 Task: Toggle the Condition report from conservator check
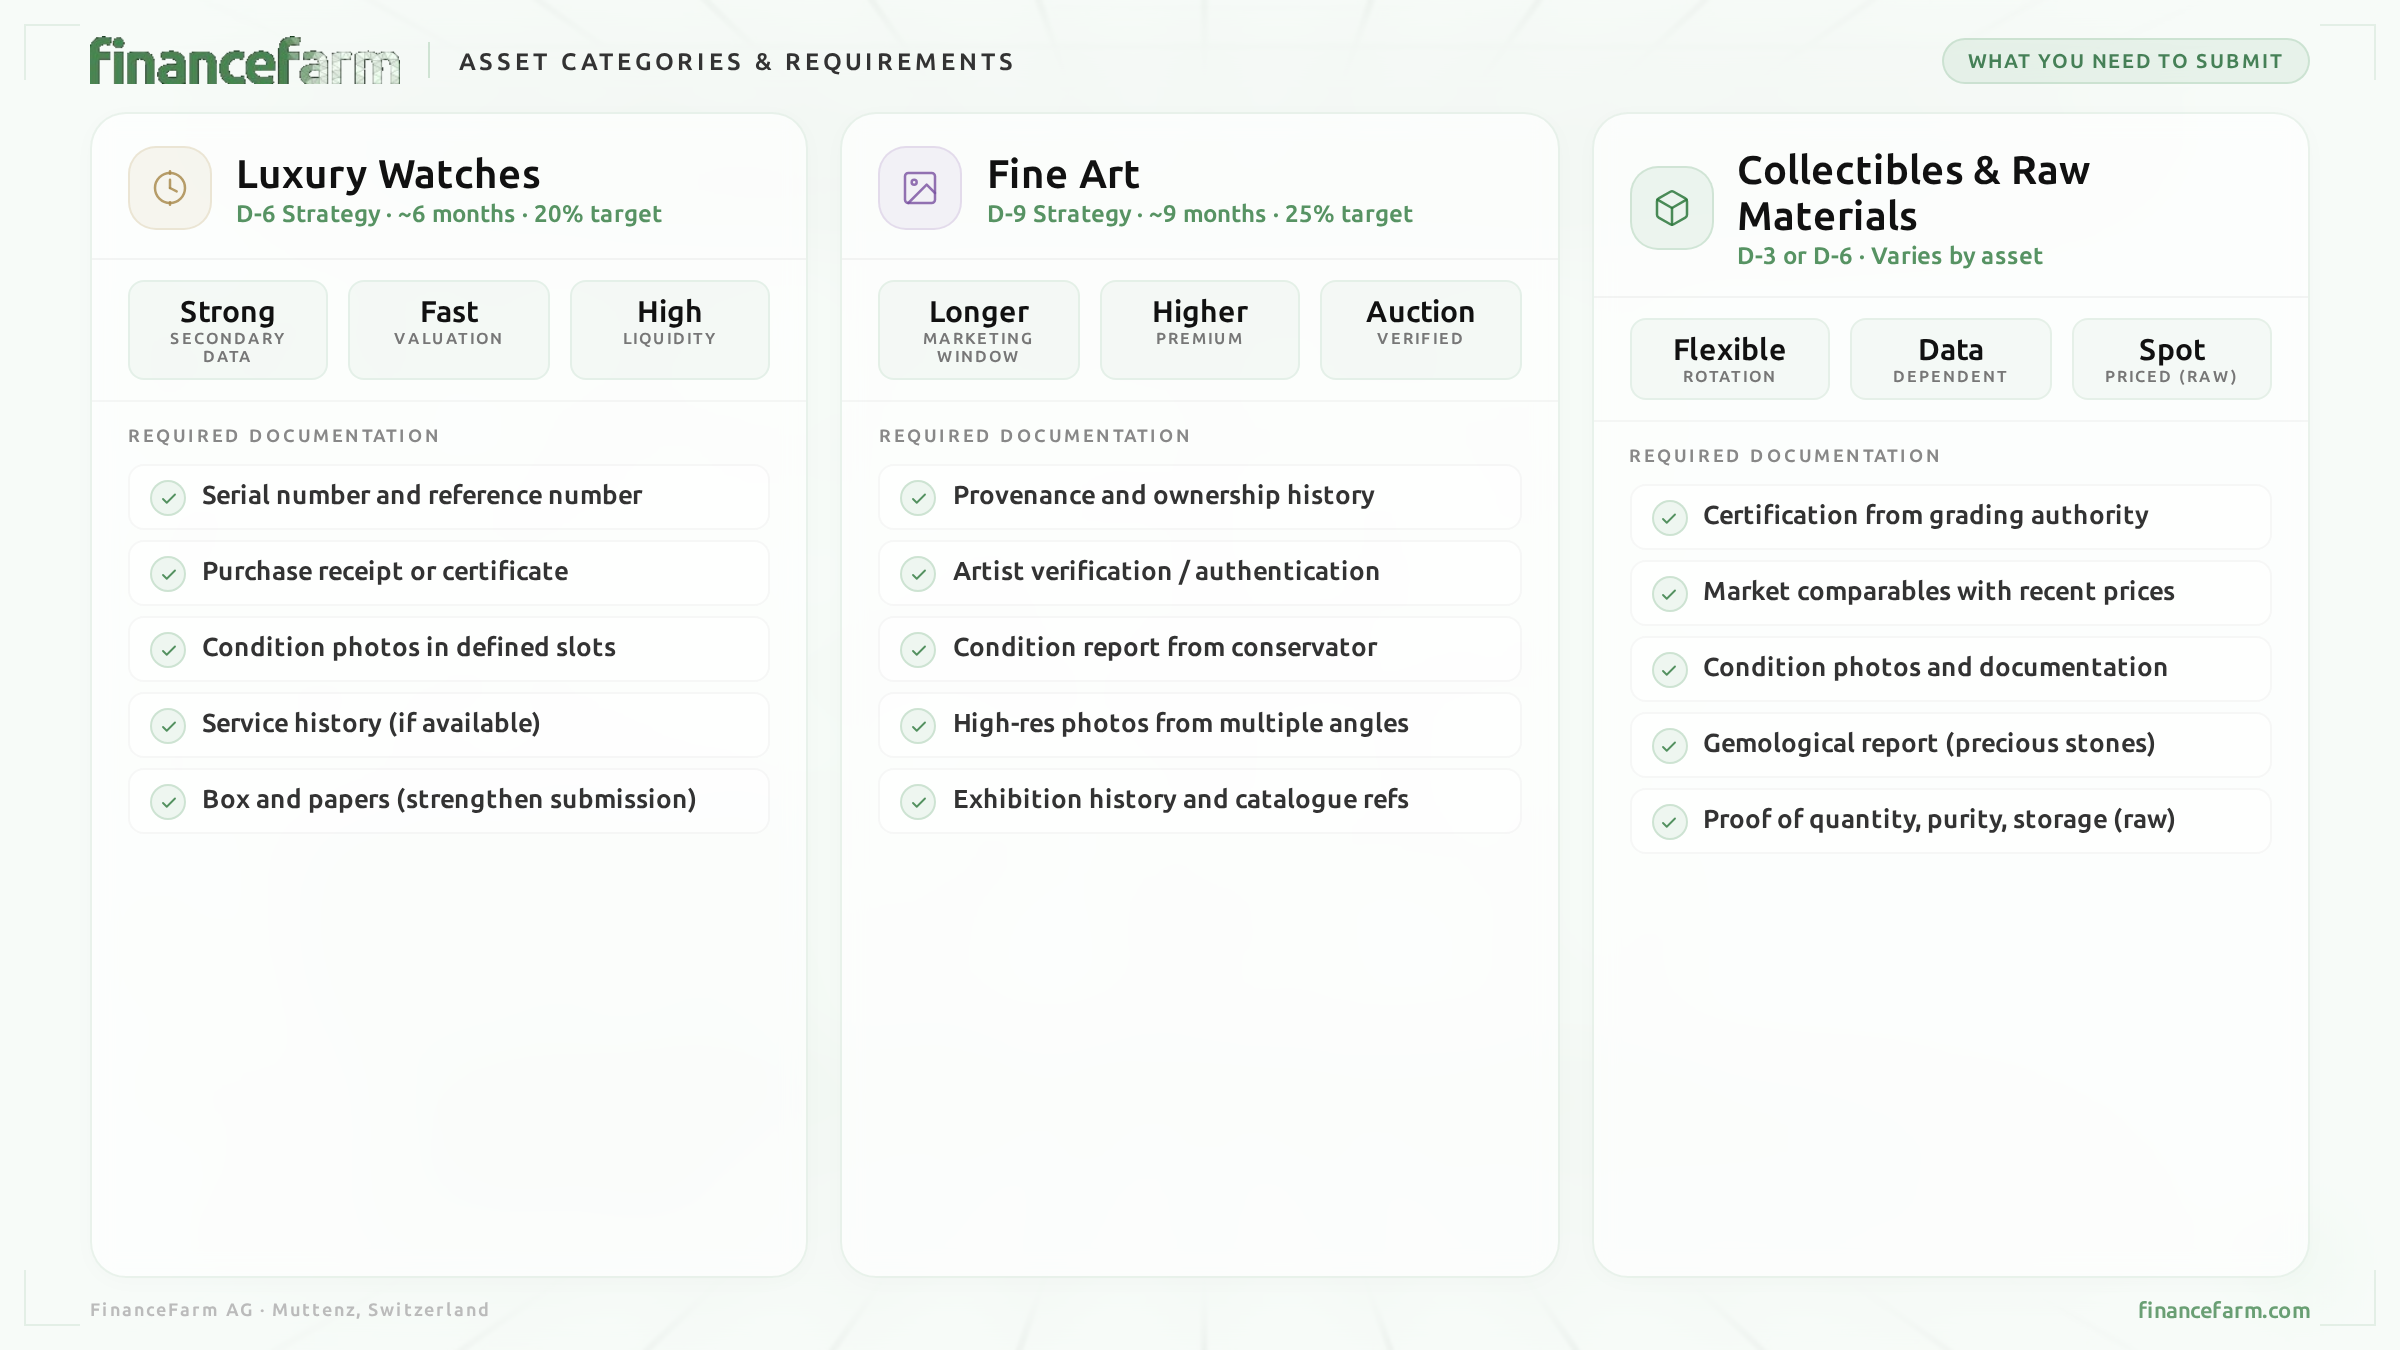click(918, 649)
